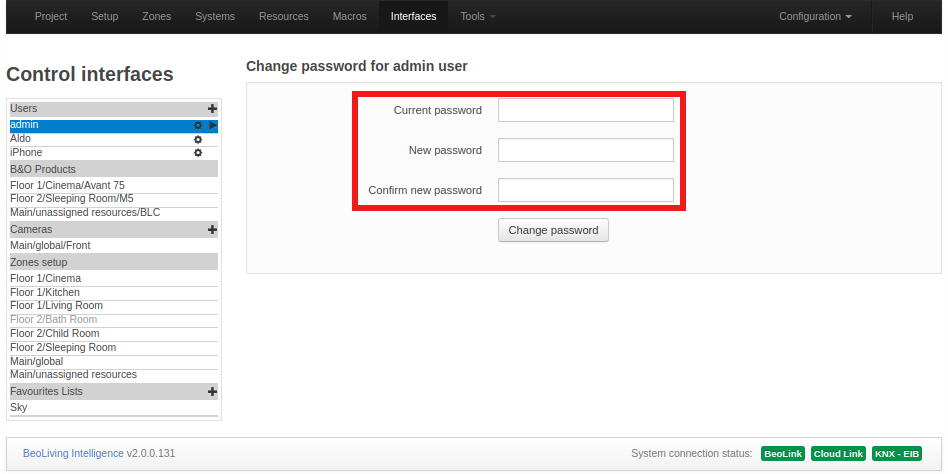Add a Favourites List with plus icon
Screen dimensions: 948x474
click(x=212, y=392)
